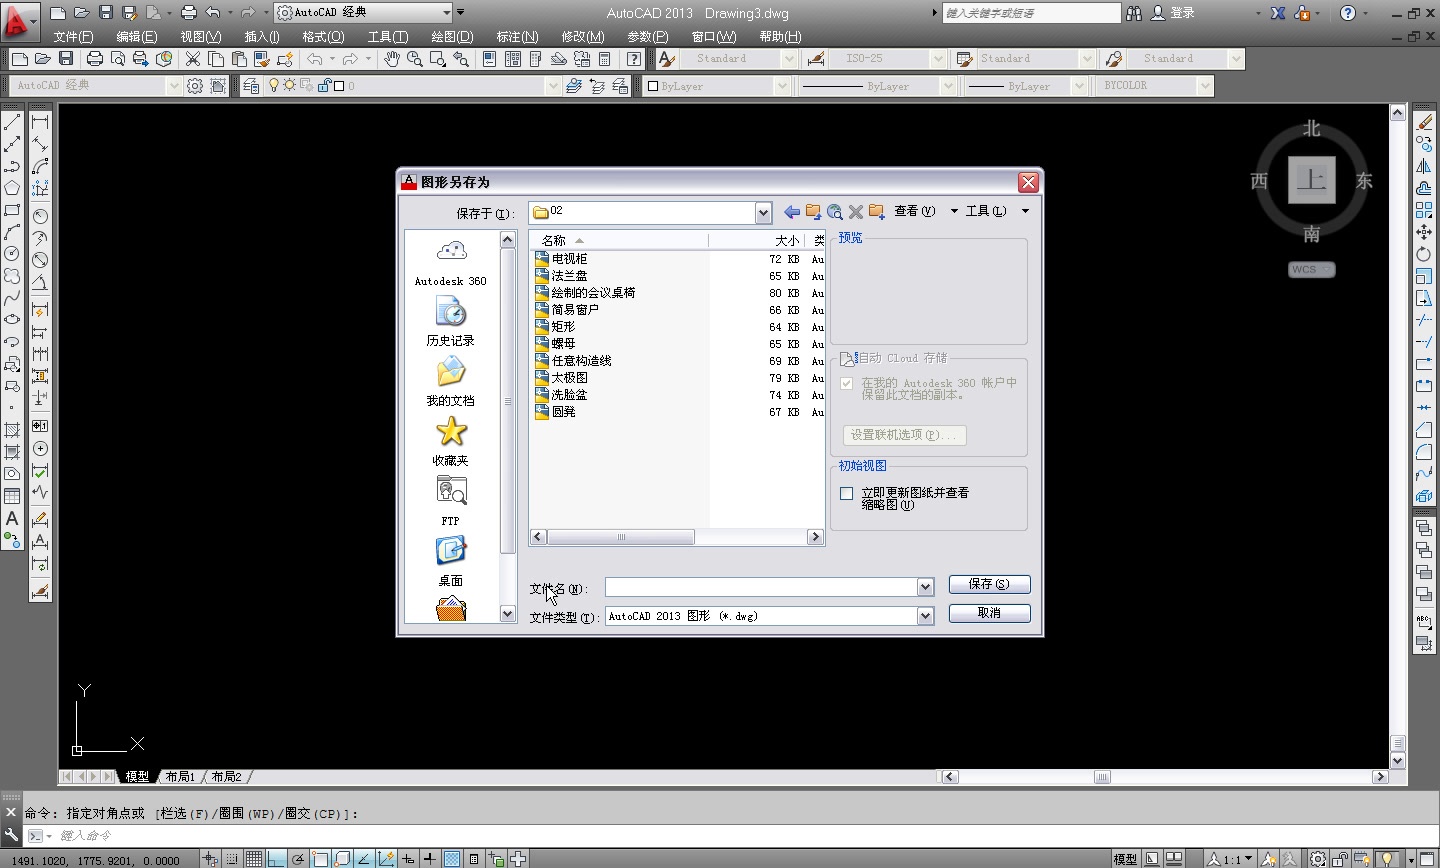
Task: Toggle Object Snap in status bar
Action: coord(320,859)
